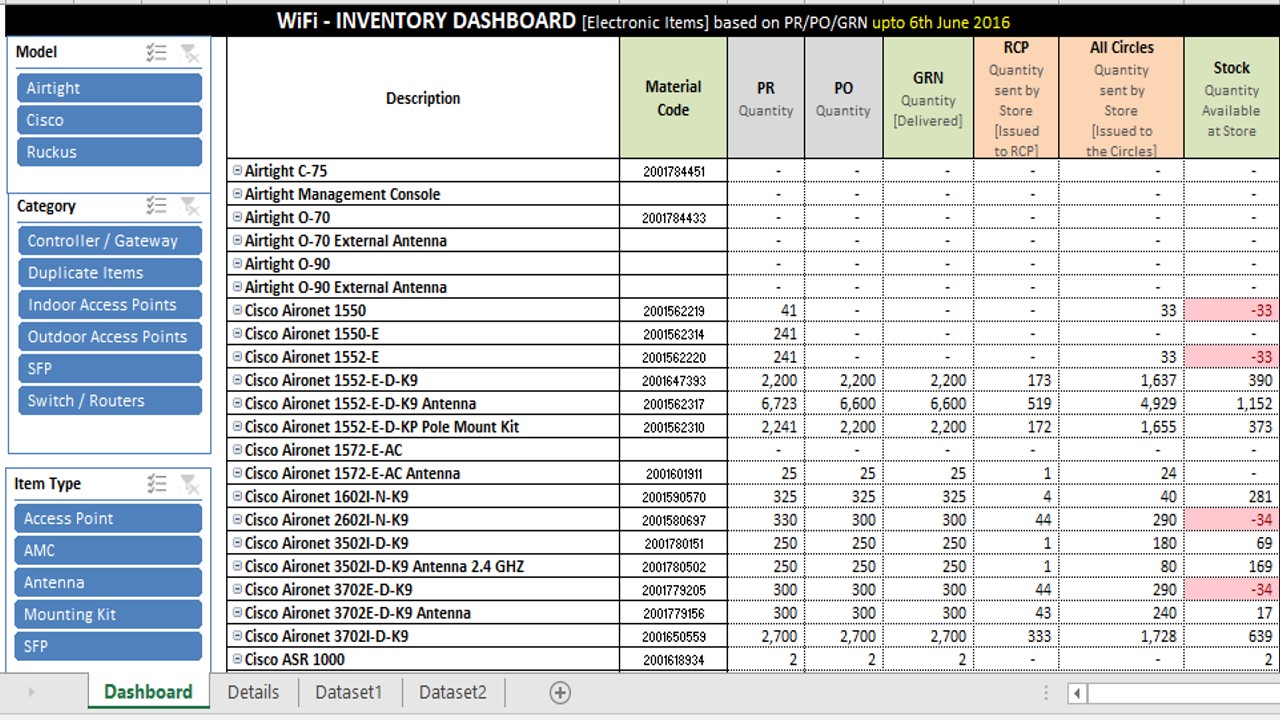Filter Model by Ruckus
This screenshot has width=1280, height=720.
pos(109,152)
